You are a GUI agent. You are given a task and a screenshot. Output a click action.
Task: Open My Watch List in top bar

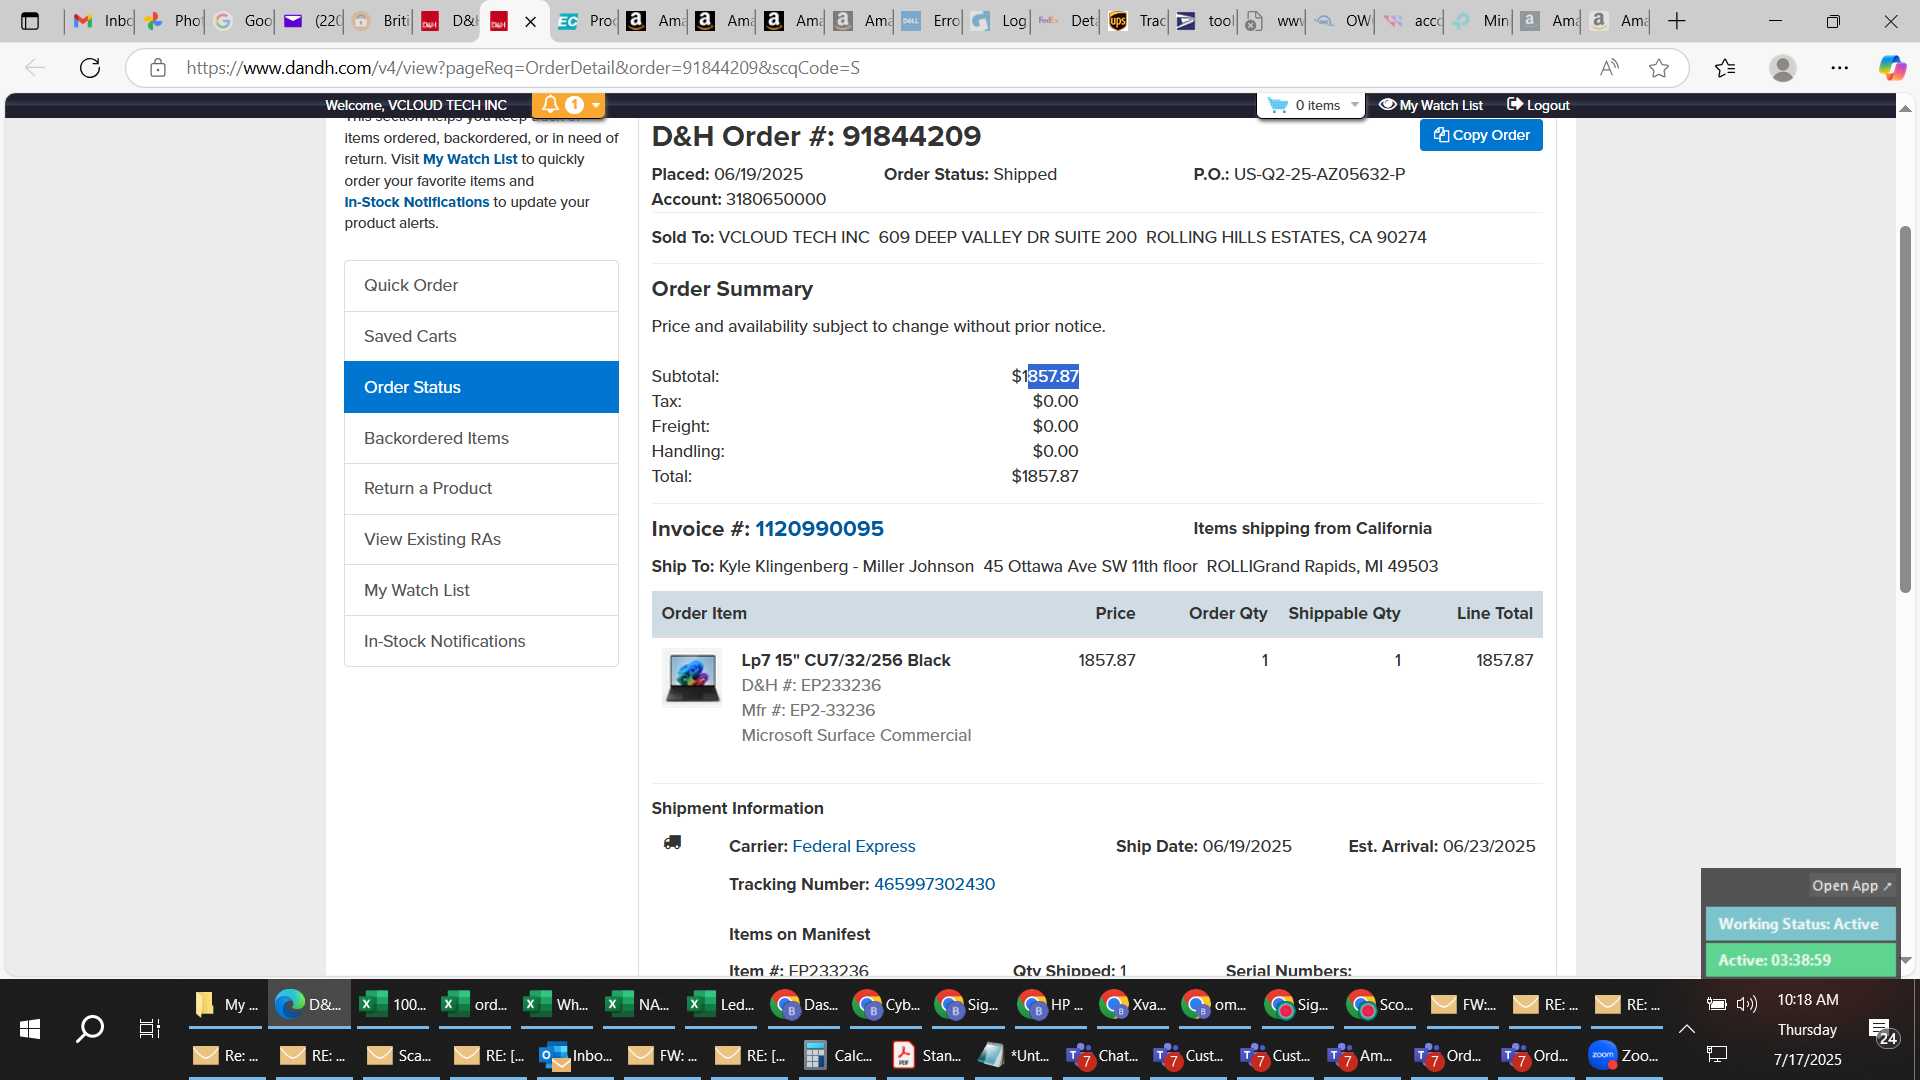click(x=1430, y=105)
